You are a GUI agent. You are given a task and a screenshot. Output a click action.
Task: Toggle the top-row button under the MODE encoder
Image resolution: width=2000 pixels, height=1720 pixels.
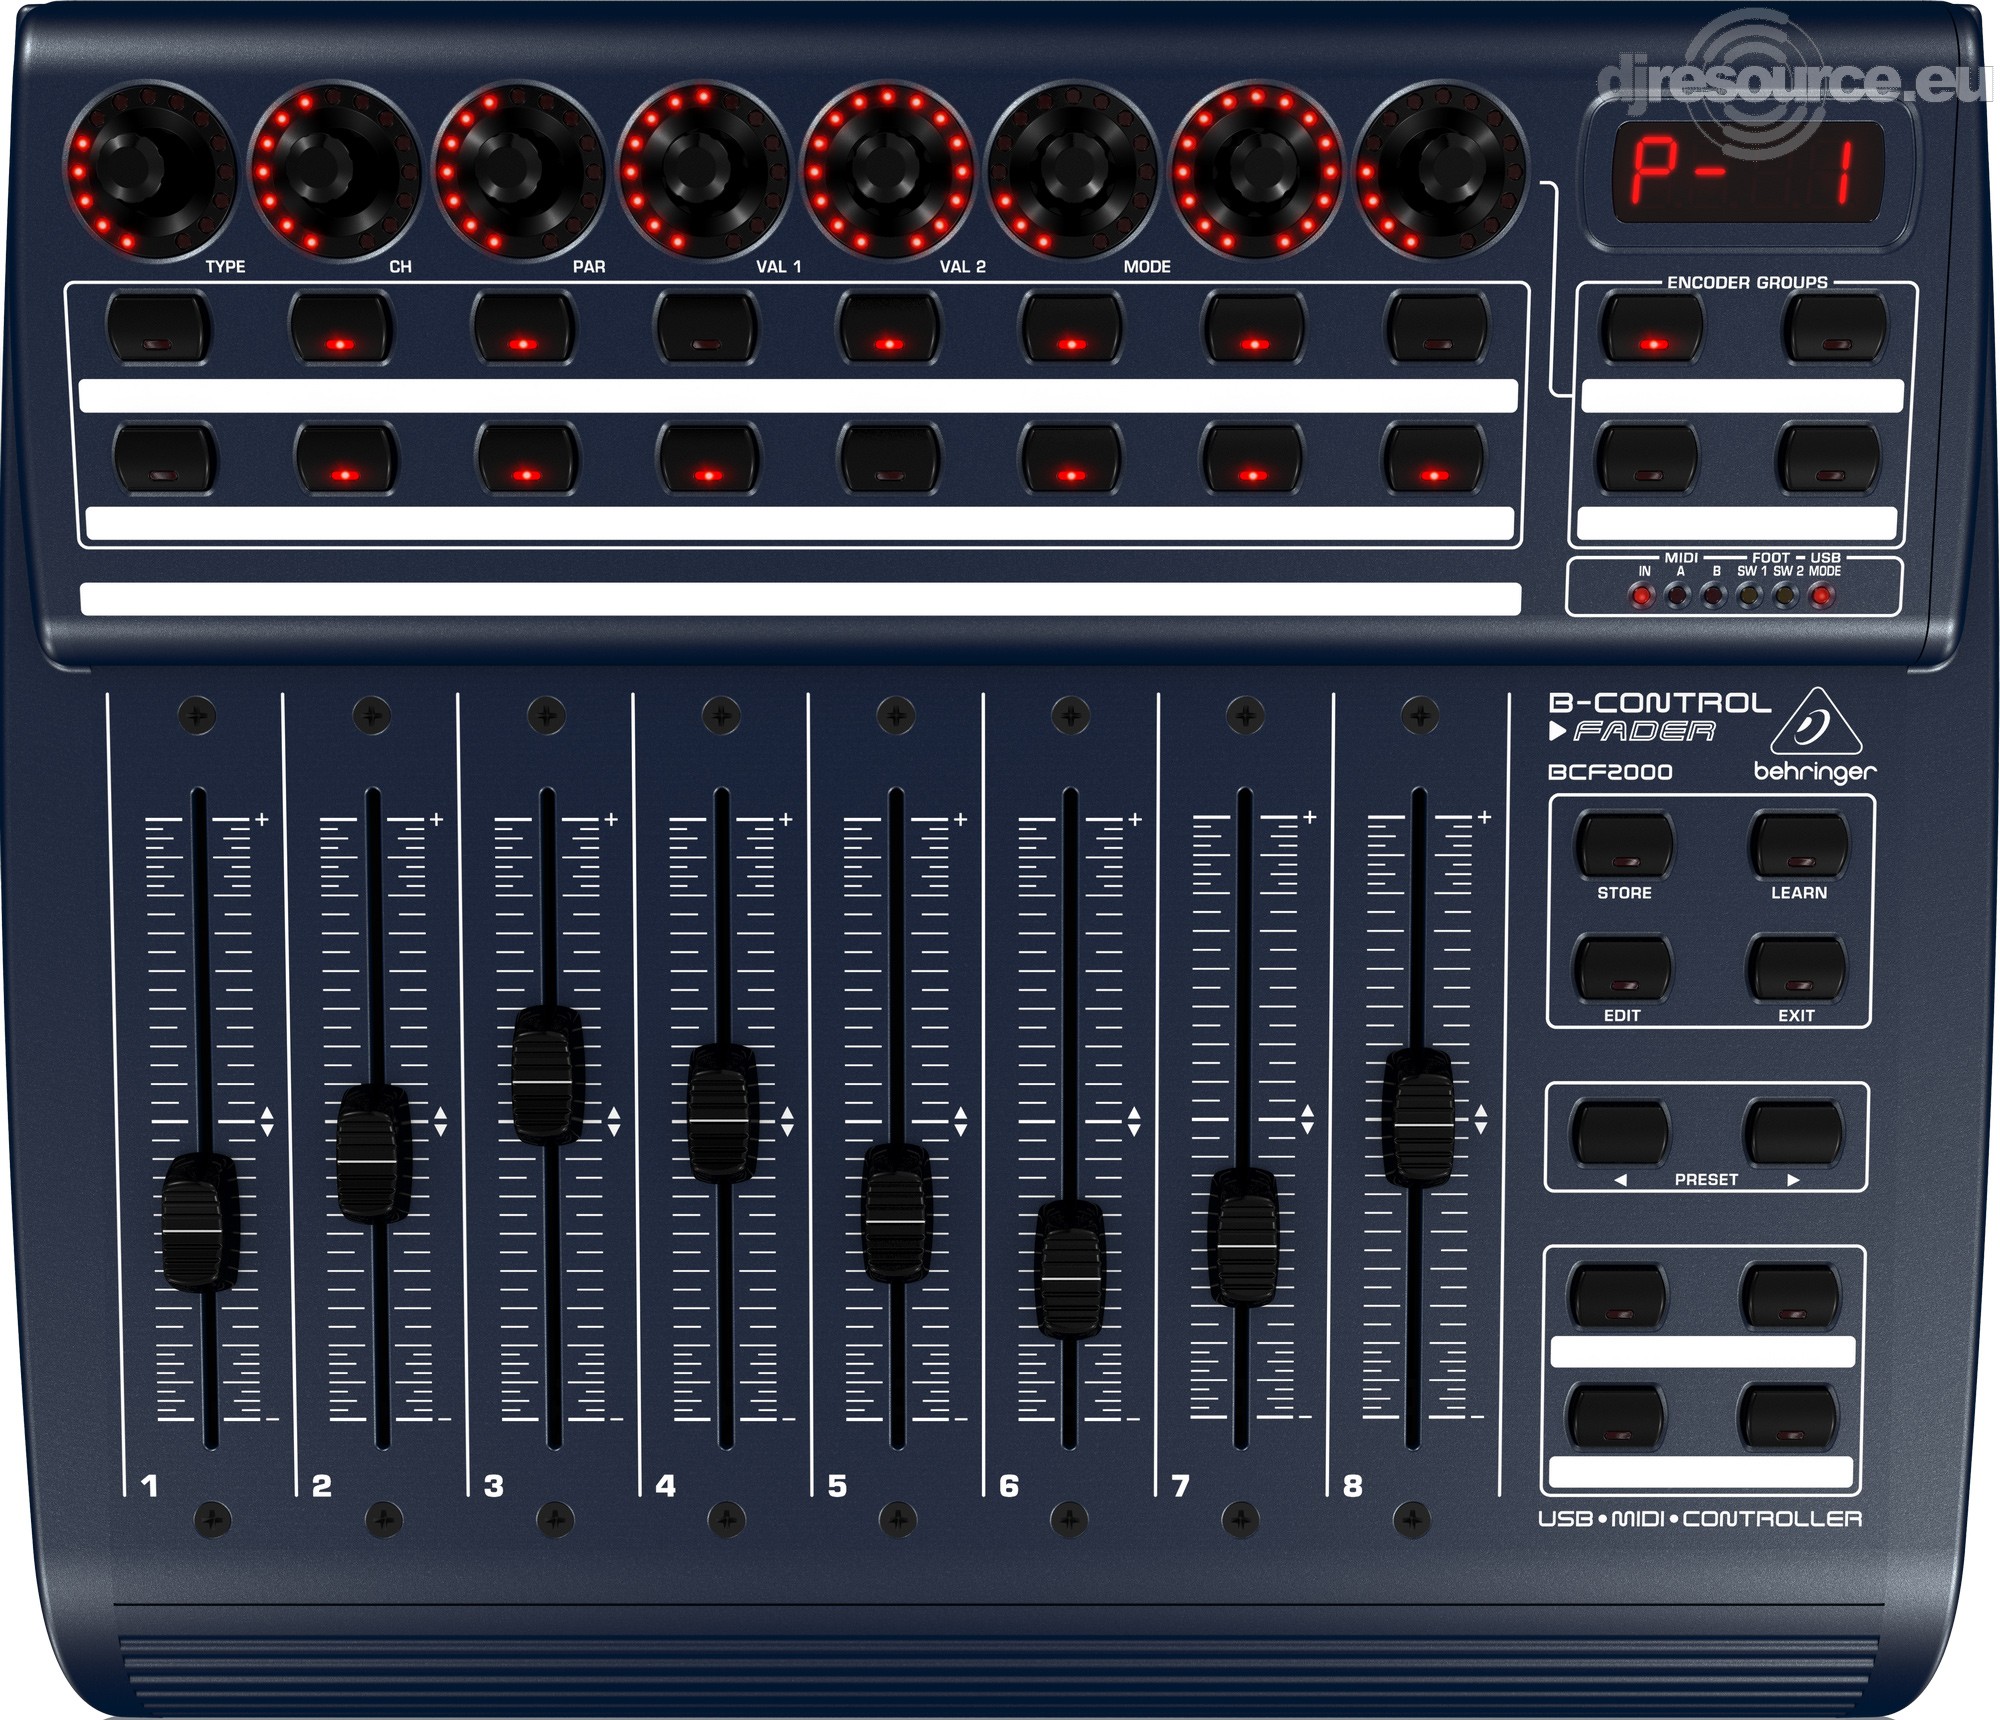(x=1072, y=327)
